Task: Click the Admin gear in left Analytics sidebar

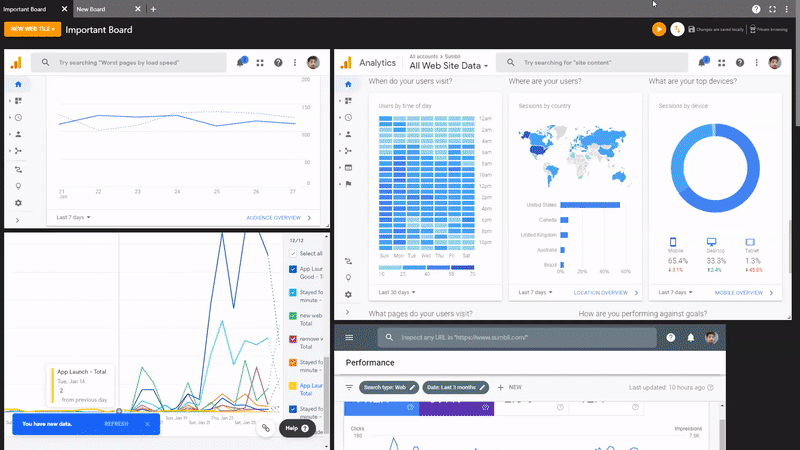Action: click(17, 203)
